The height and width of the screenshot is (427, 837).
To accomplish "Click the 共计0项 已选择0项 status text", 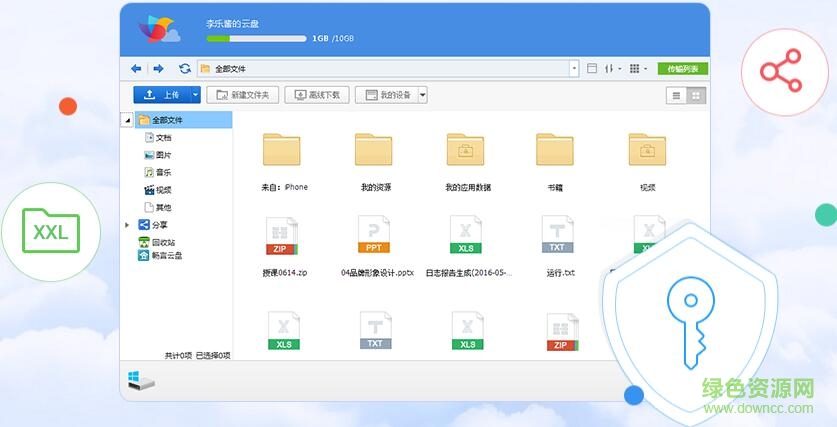I will tap(198, 355).
